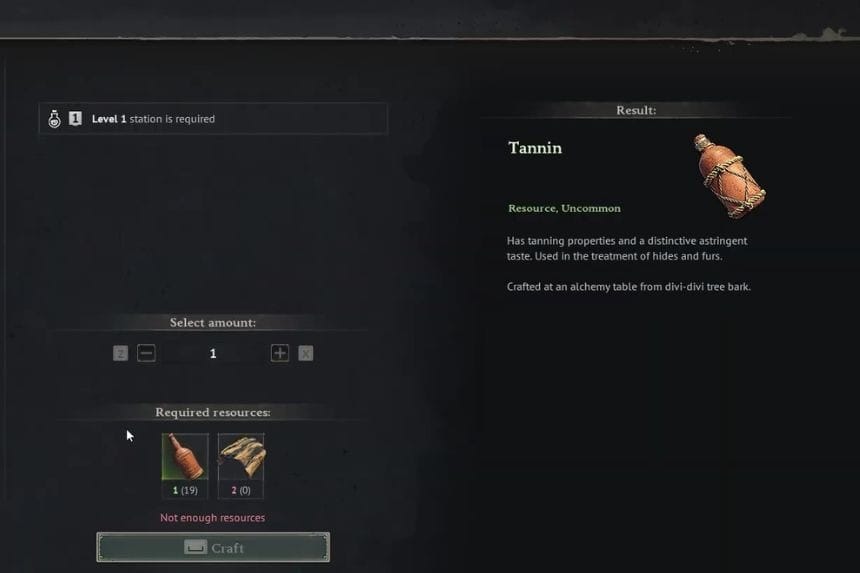Click the Tannin item title

coord(535,148)
